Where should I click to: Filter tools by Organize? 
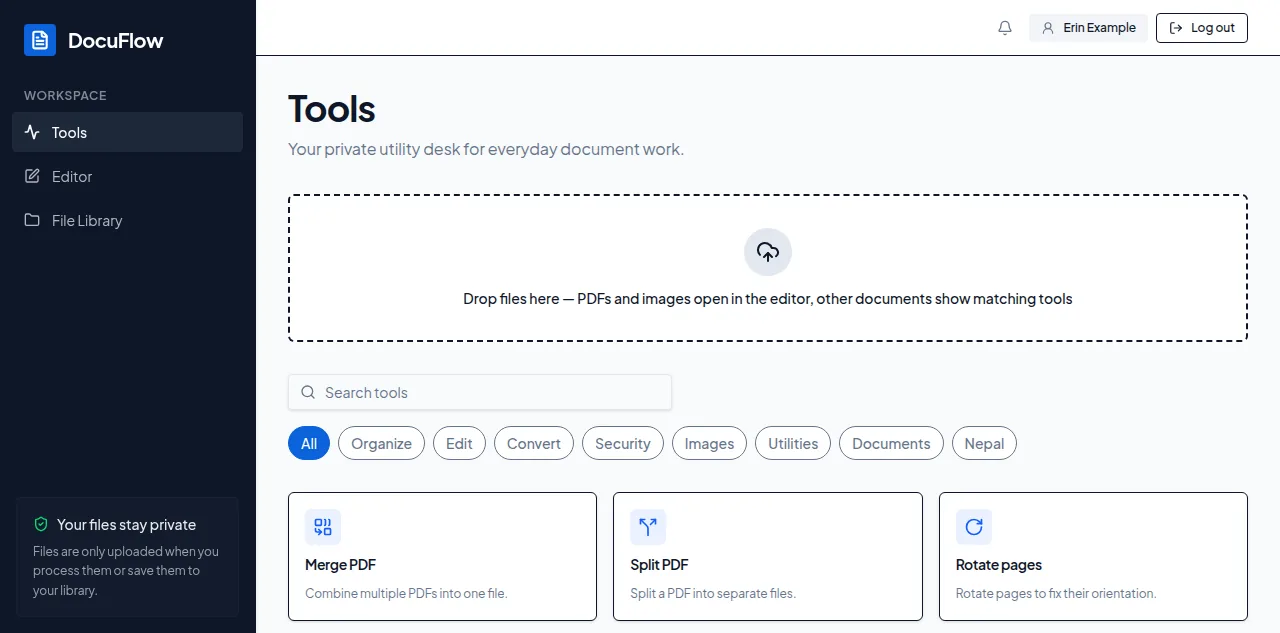[381, 443]
